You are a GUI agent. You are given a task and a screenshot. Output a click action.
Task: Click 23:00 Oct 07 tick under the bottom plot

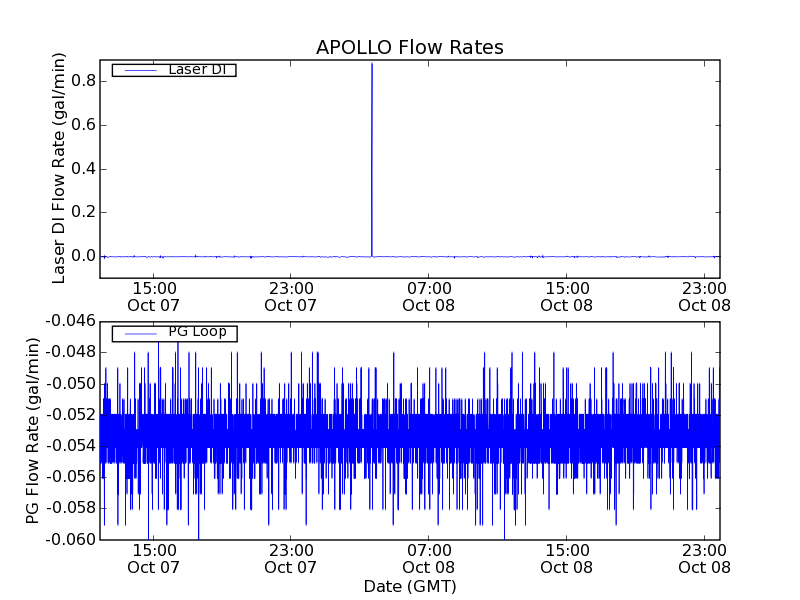pyautogui.click(x=291, y=558)
